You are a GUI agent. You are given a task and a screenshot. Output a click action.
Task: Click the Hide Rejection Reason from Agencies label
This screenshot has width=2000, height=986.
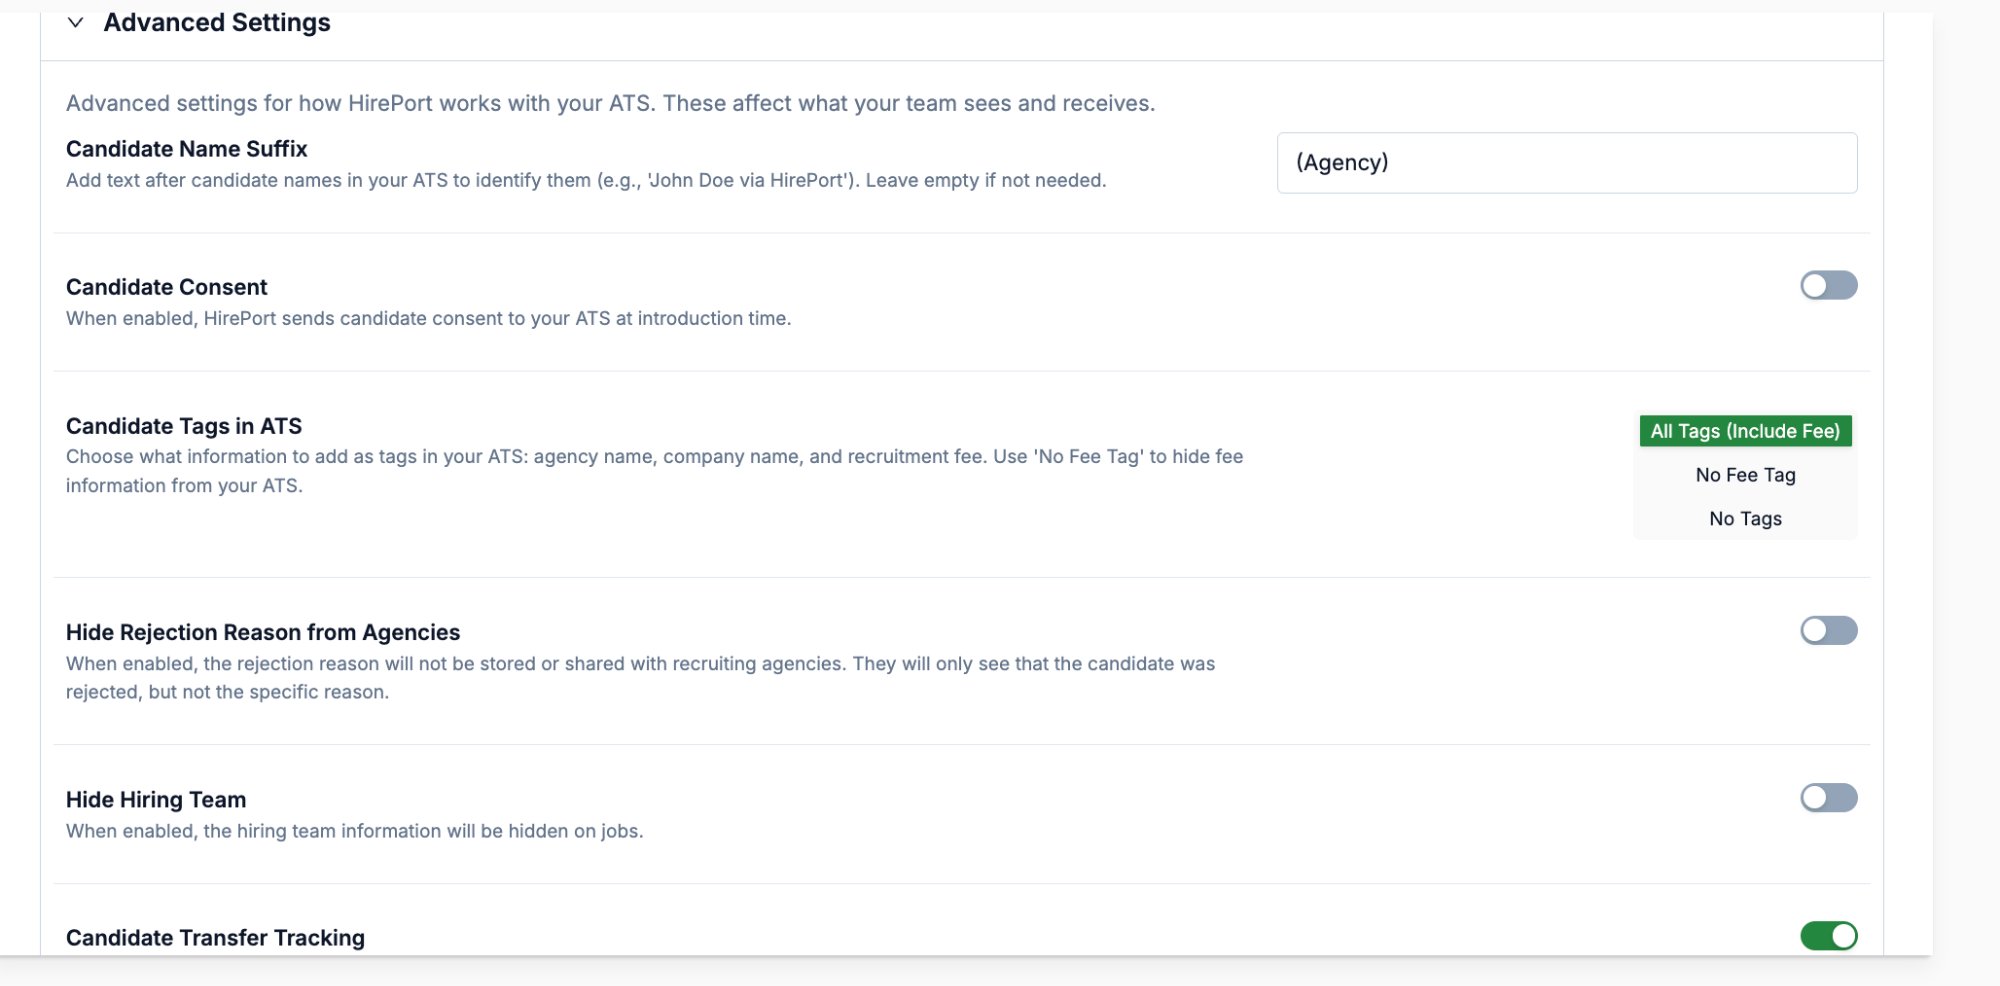263,632
